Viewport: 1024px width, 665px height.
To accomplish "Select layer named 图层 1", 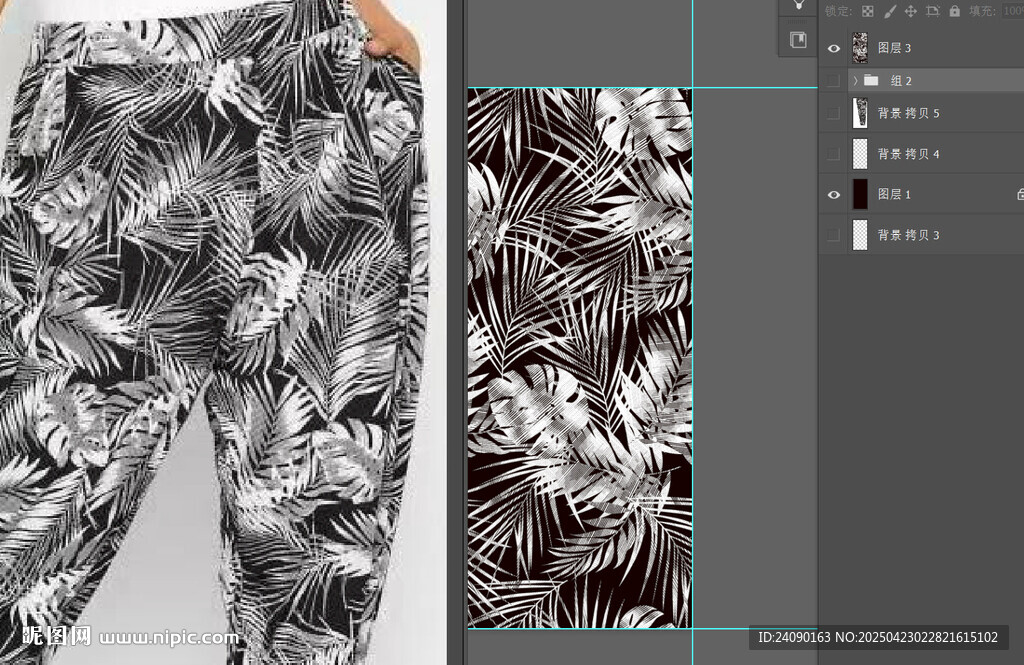I will (894, 194).
